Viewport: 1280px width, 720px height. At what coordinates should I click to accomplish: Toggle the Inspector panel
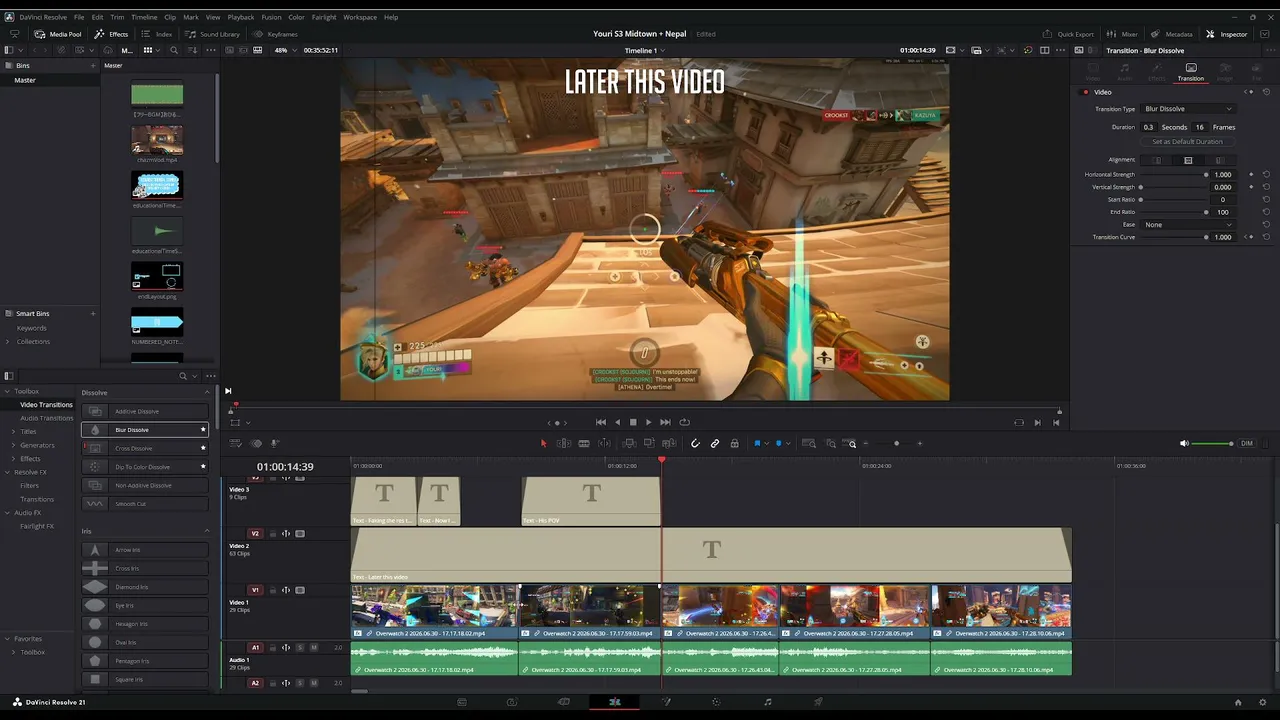coord(1227,34)
